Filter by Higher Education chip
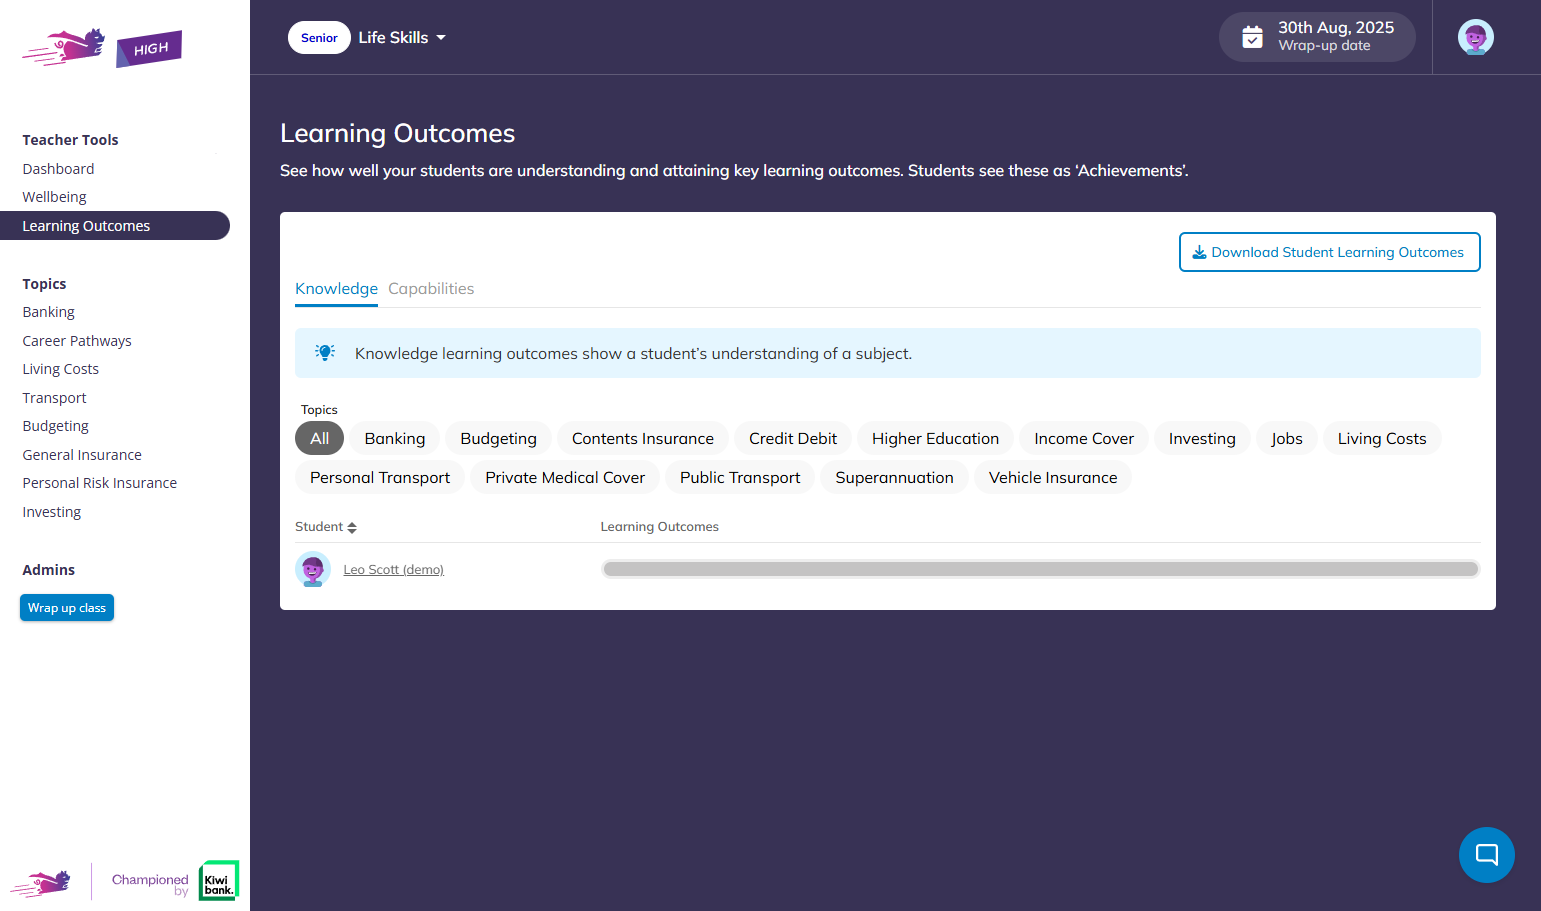 [x=935, y=438]
